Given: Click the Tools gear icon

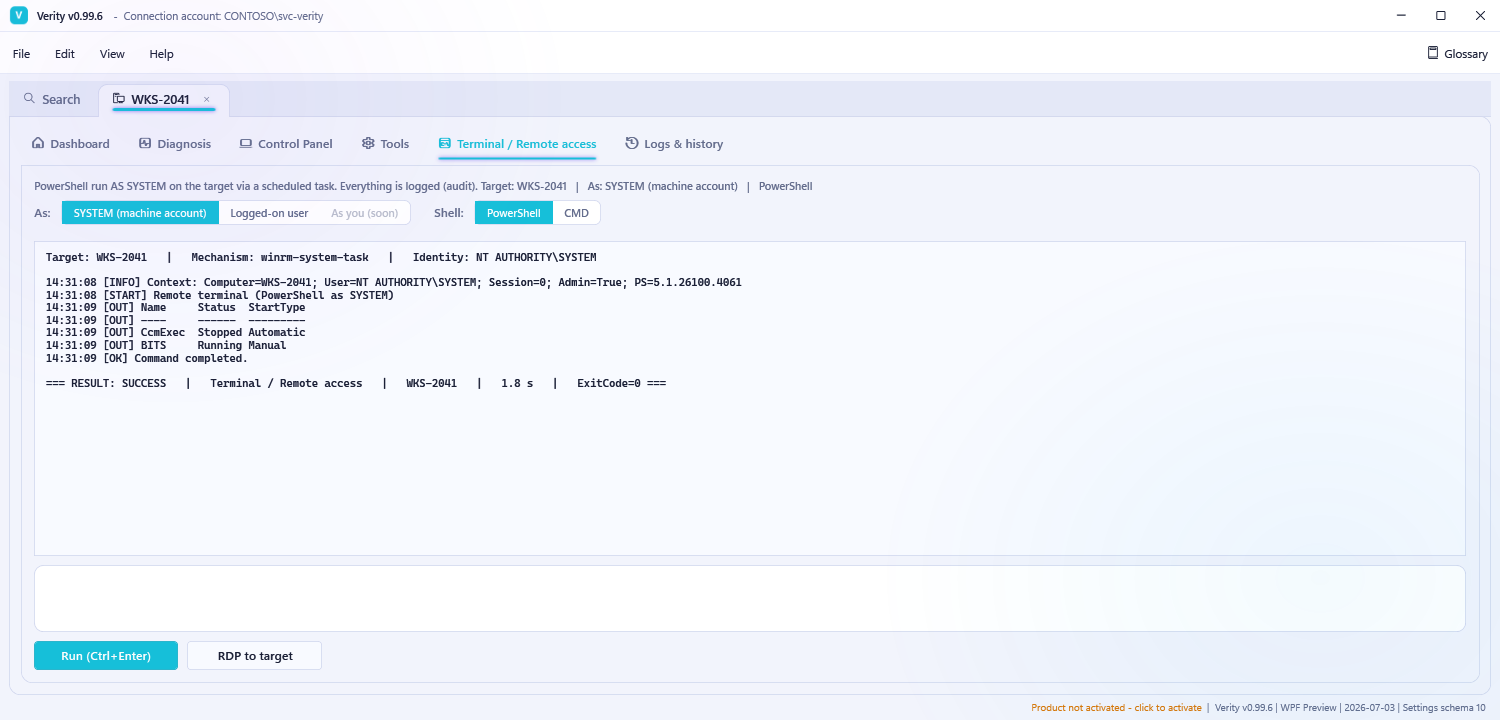Looking at the screenshot, I should coord(368,143).
